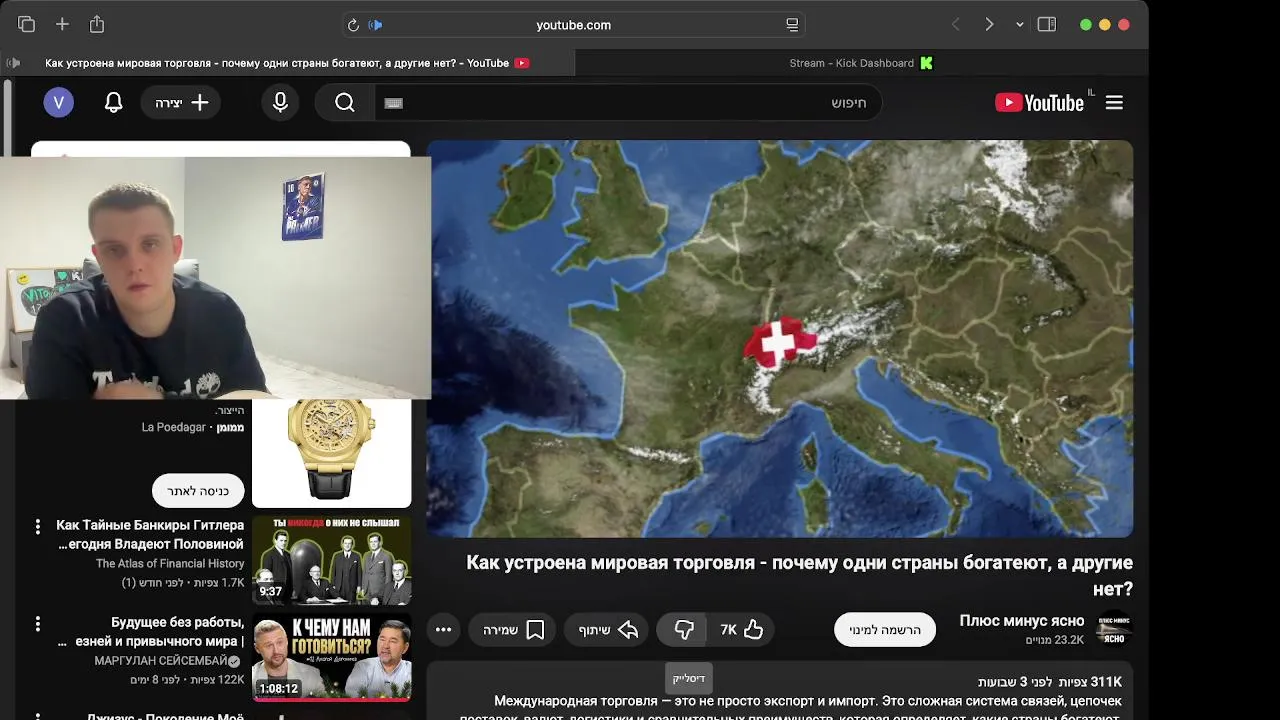The image size is (1280, 720).
Task: Open on-screen keyboard icon in search box
Action: tap(394, 103)
